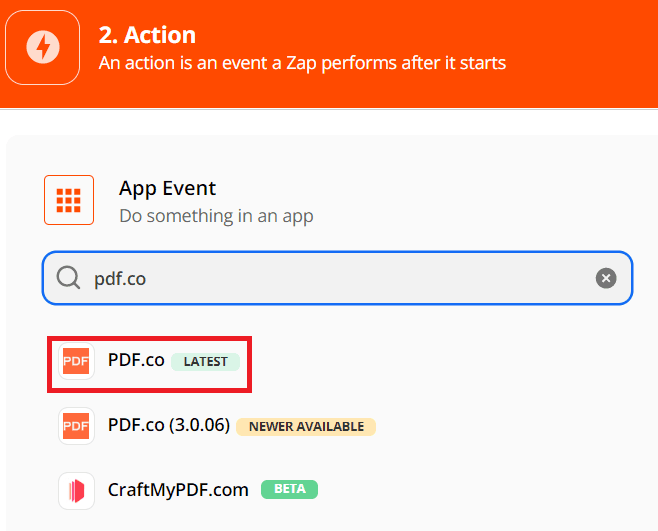Click the lightning bolt Action icon
This screenshot has height=531, width=658.
coord(42,47)
